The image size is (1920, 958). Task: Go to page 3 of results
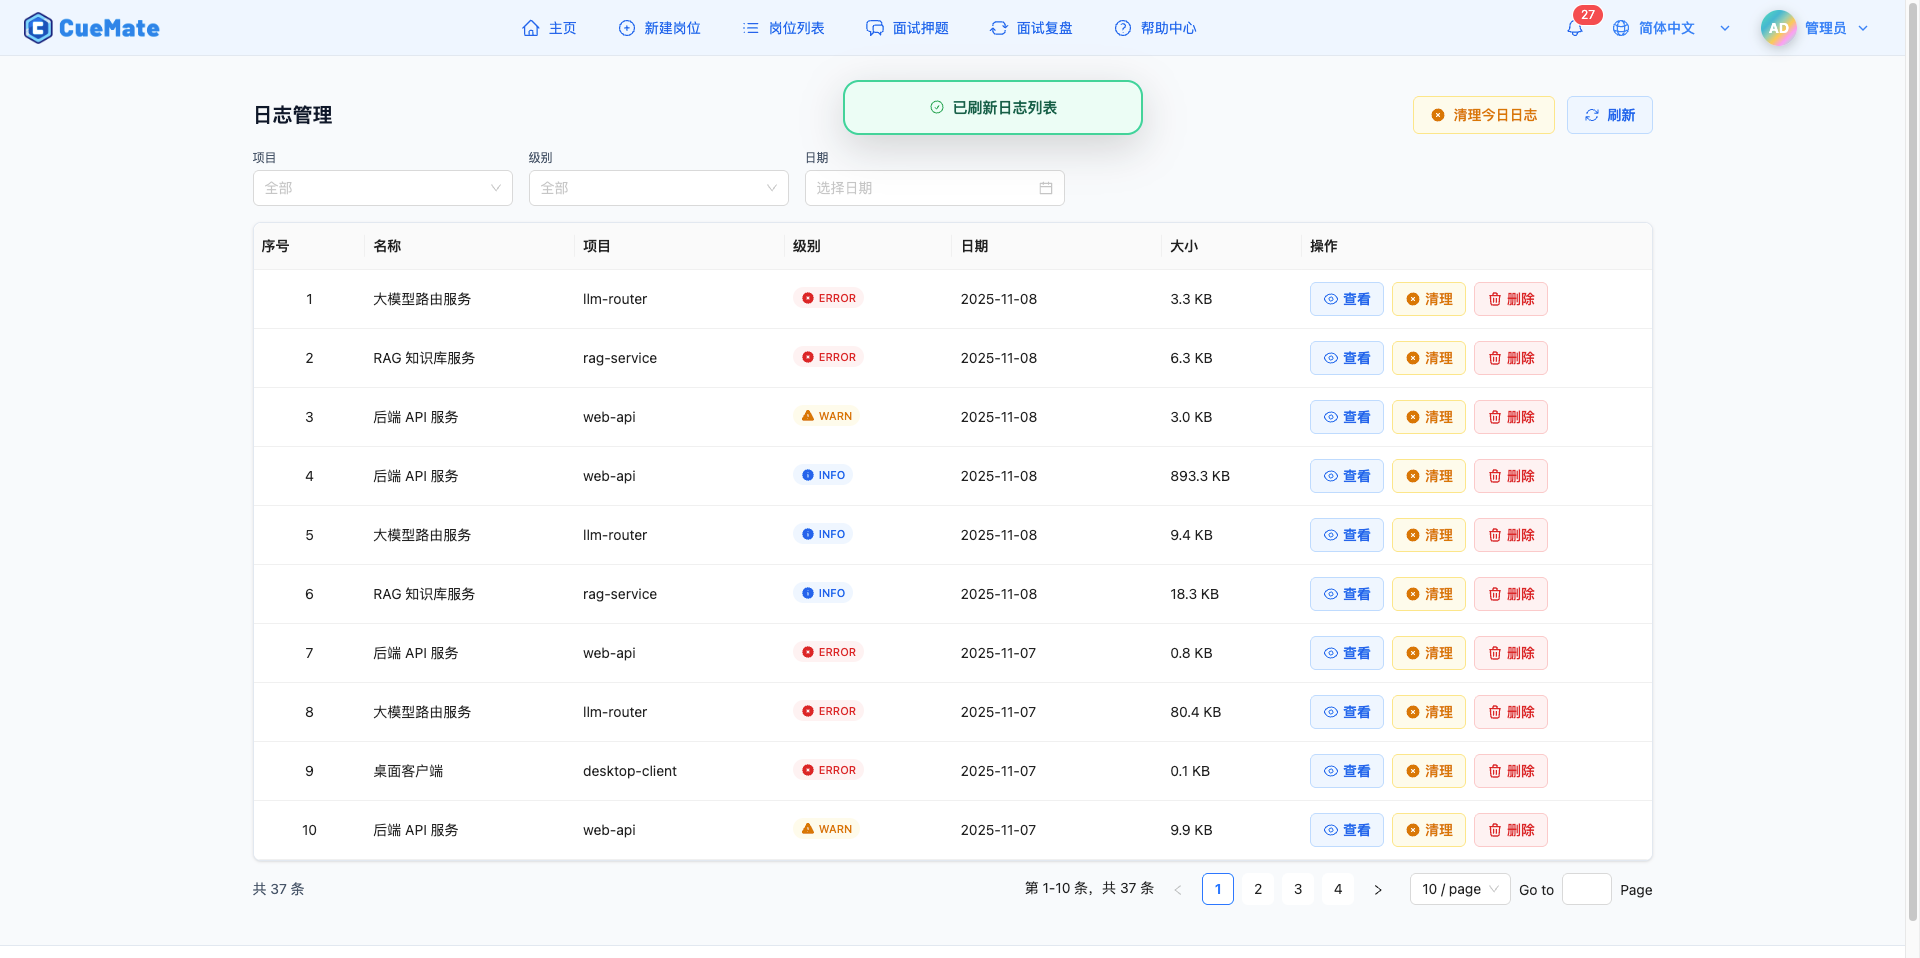click(1298, 889)
